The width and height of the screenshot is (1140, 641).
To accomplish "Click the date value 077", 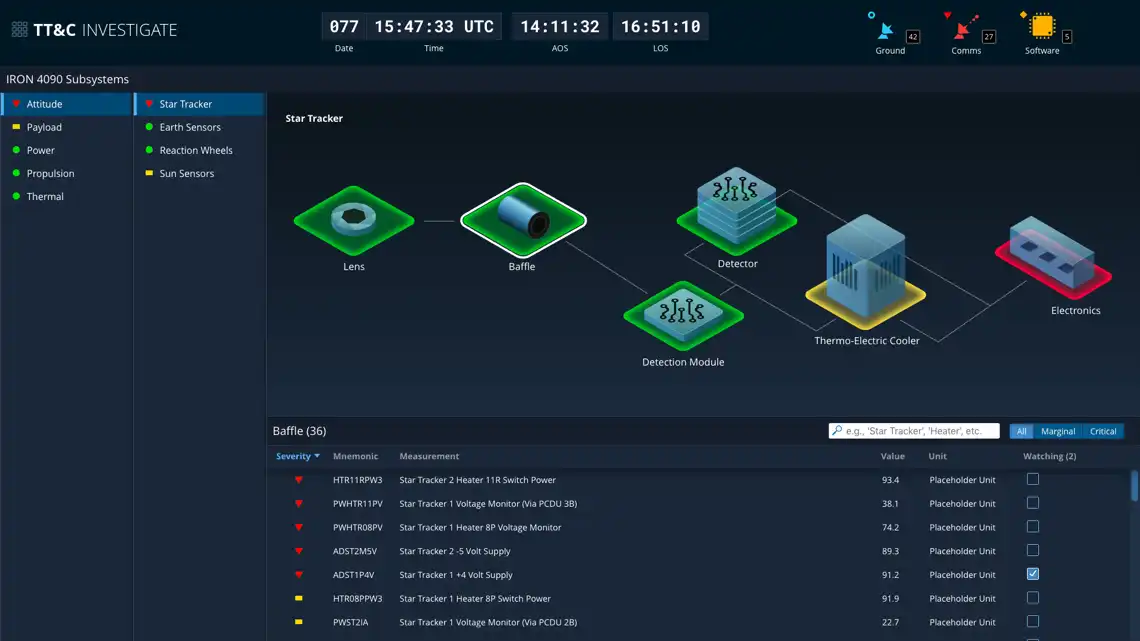I will [x=344, y=27].
